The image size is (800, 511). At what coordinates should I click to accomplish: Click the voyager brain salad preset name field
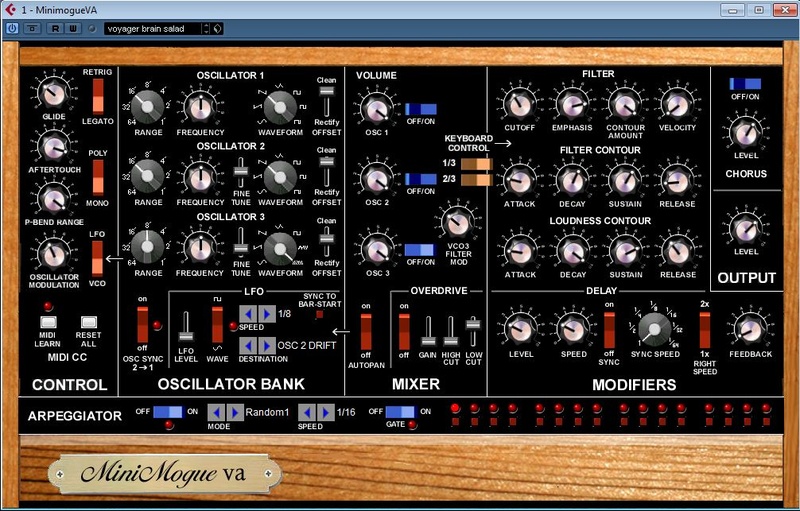pos(153,29)
